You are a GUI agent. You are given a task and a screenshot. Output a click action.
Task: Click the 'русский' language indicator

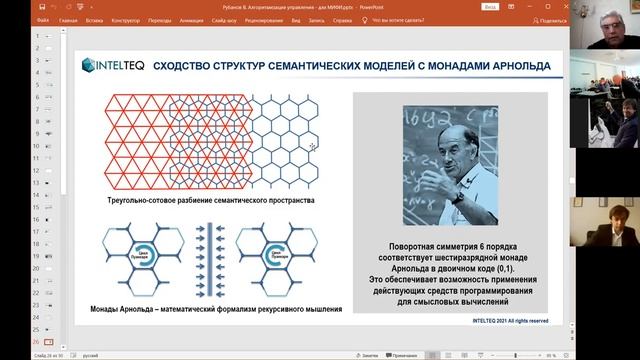pos(90,356)
